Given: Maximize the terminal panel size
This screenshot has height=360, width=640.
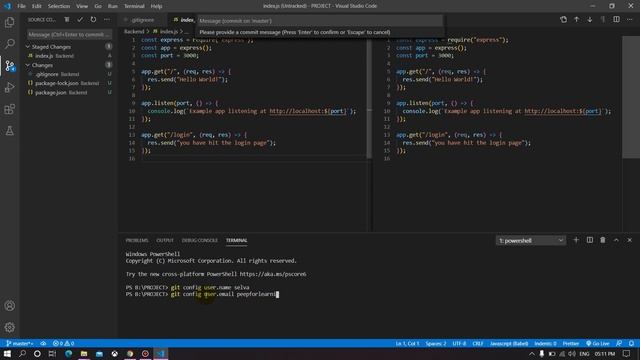Looking at the screenshot, I should 616,240.
